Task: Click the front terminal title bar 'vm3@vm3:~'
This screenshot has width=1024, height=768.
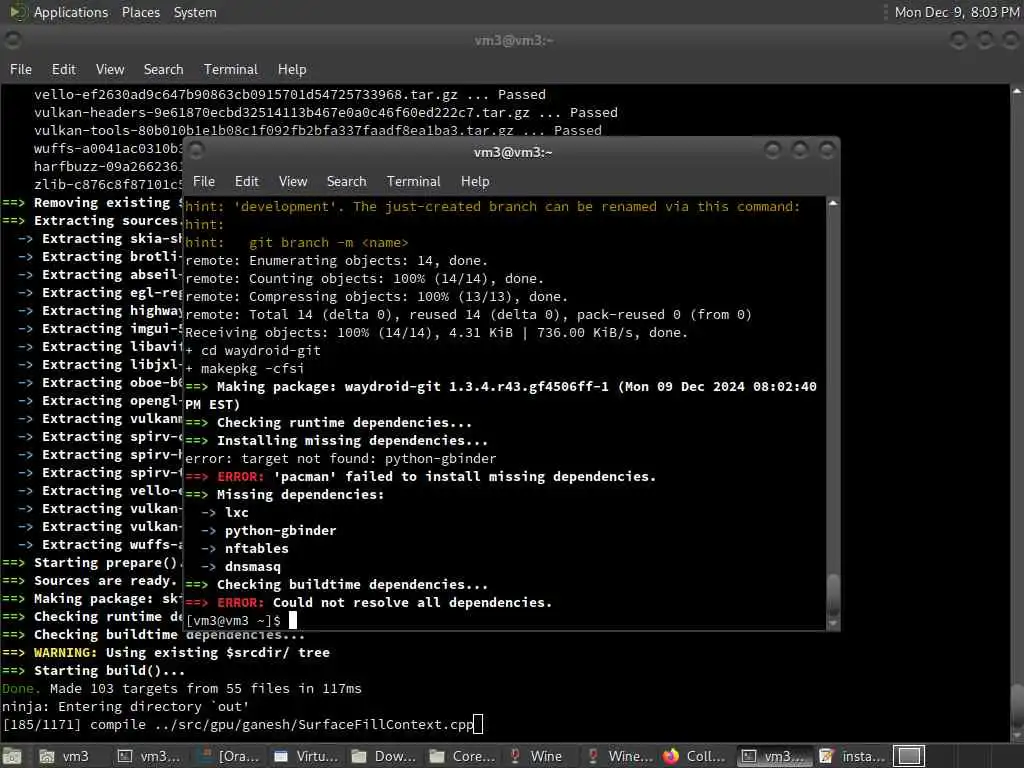Action: pyautogui.click(x=513, y=152)
